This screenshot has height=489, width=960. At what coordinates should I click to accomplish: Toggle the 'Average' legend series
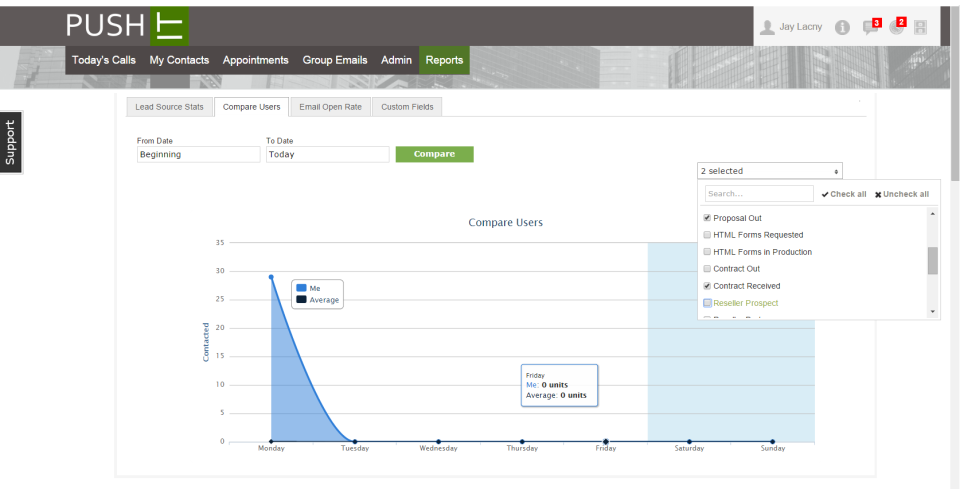317,300
